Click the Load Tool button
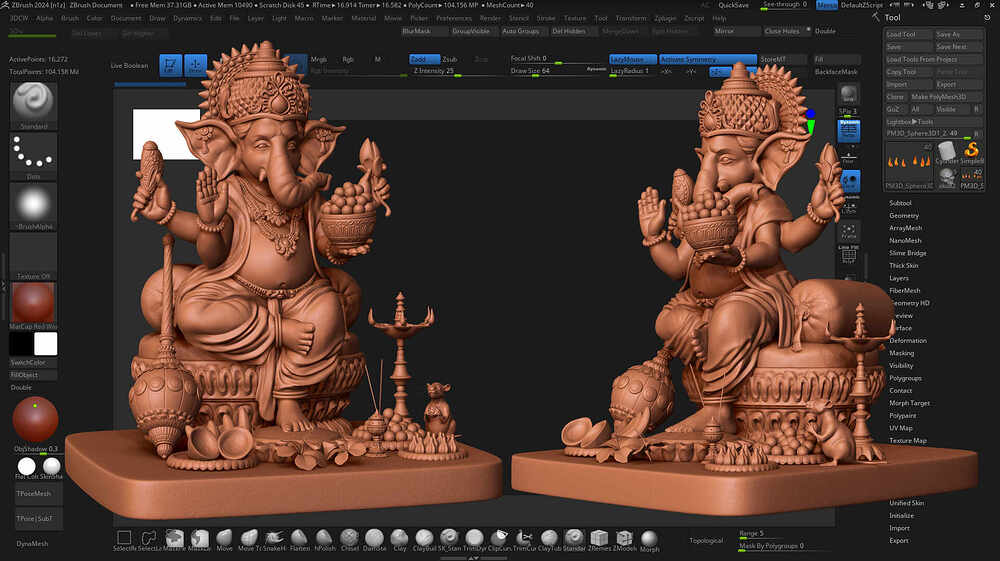The width and height of the screenshot is (1000, 561). click(x=908, y=34)
